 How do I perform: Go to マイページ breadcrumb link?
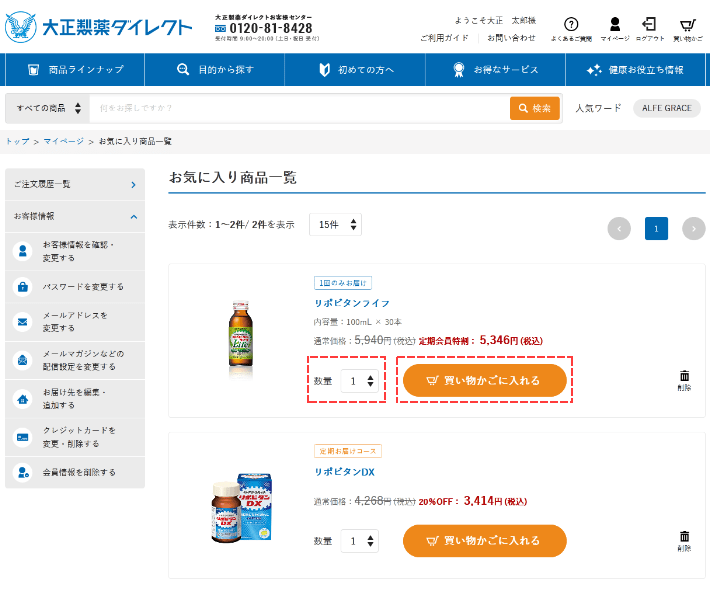pos(63,141)
